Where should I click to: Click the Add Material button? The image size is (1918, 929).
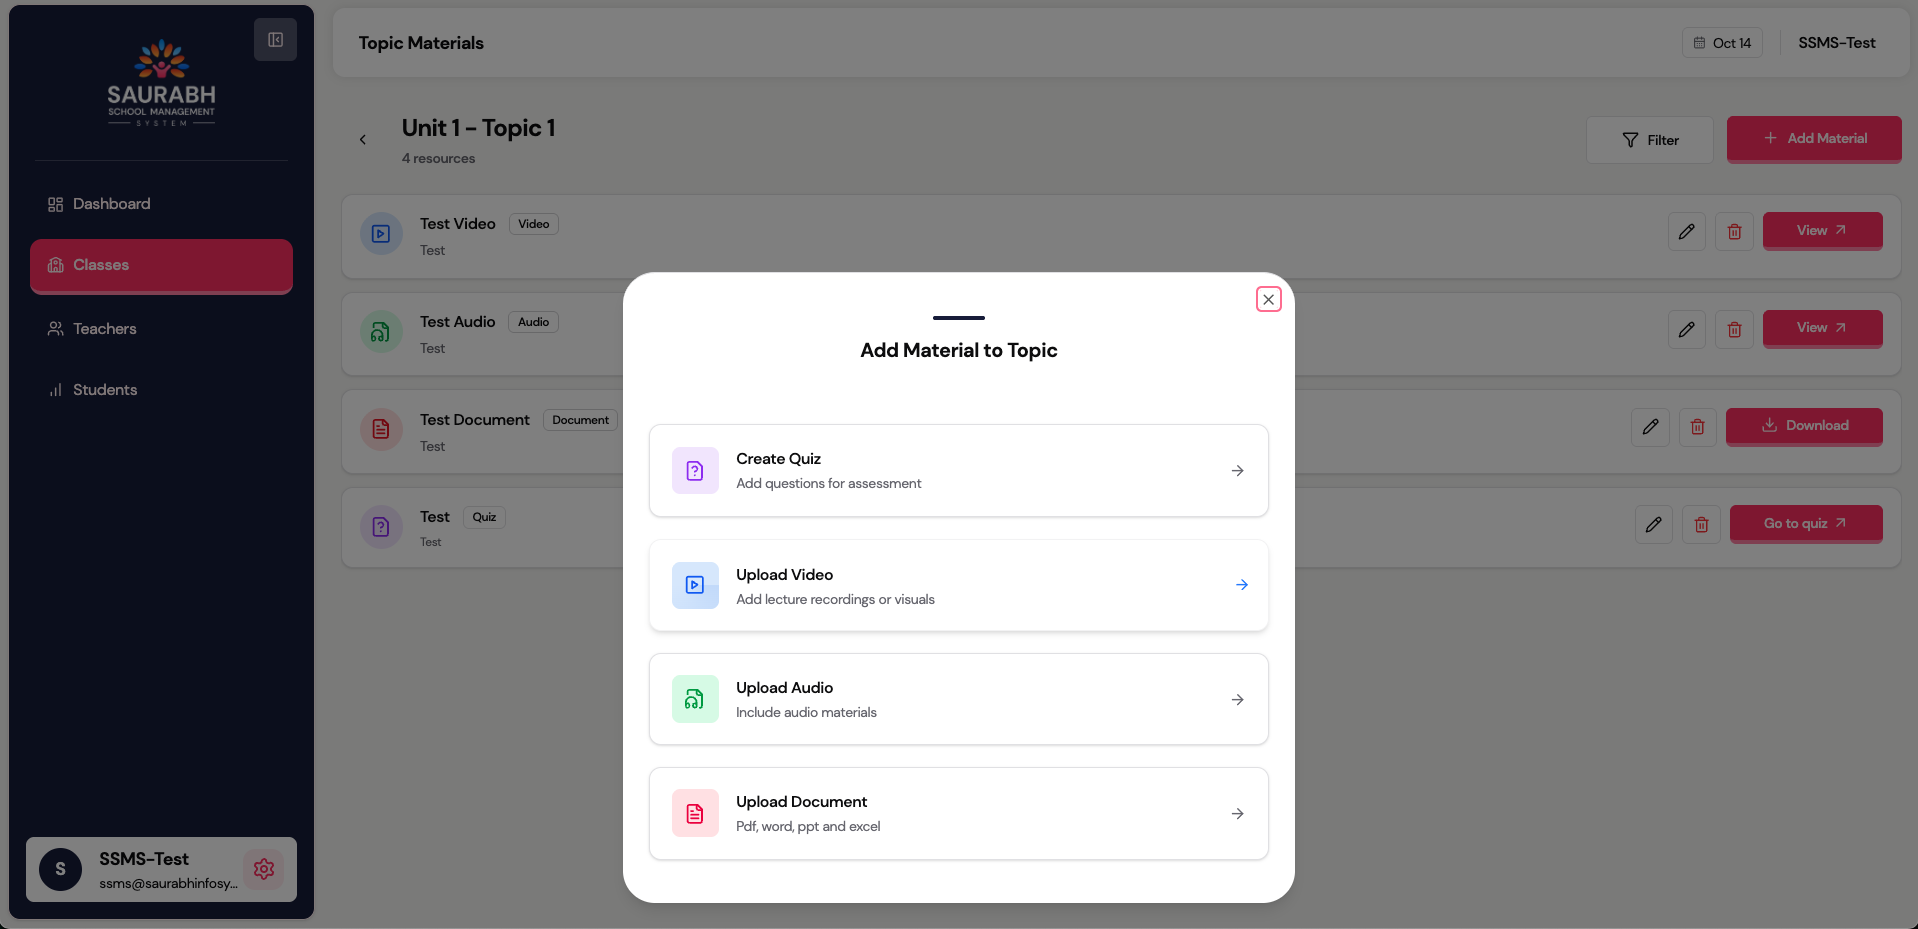pos(1813,139)
